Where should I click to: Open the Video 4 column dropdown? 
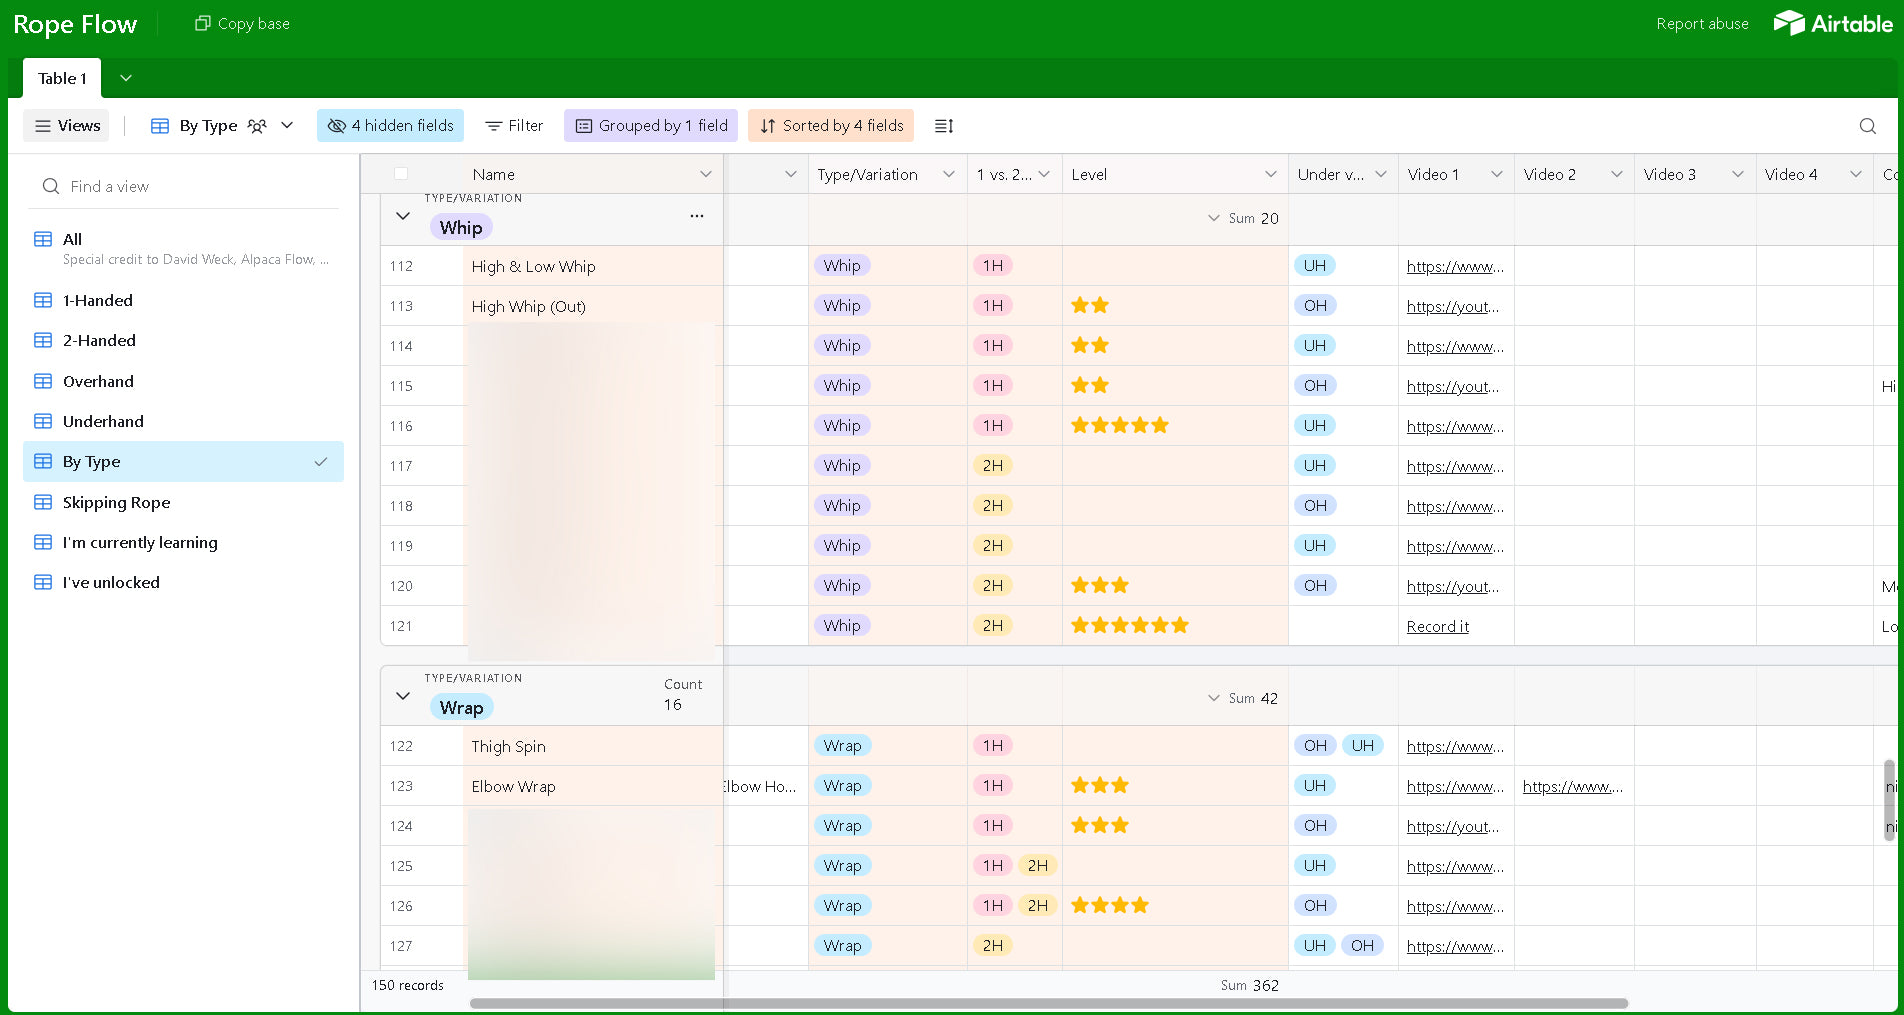[1856, 174]
